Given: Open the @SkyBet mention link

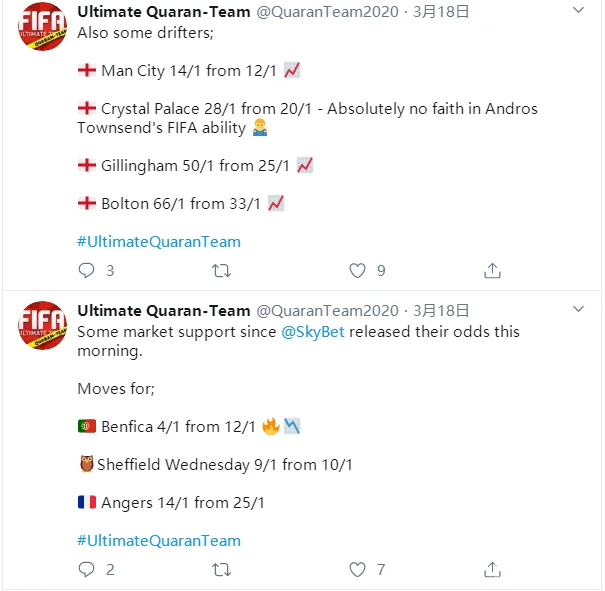Looking at the screenshot, I should click(x=313, y=331).
